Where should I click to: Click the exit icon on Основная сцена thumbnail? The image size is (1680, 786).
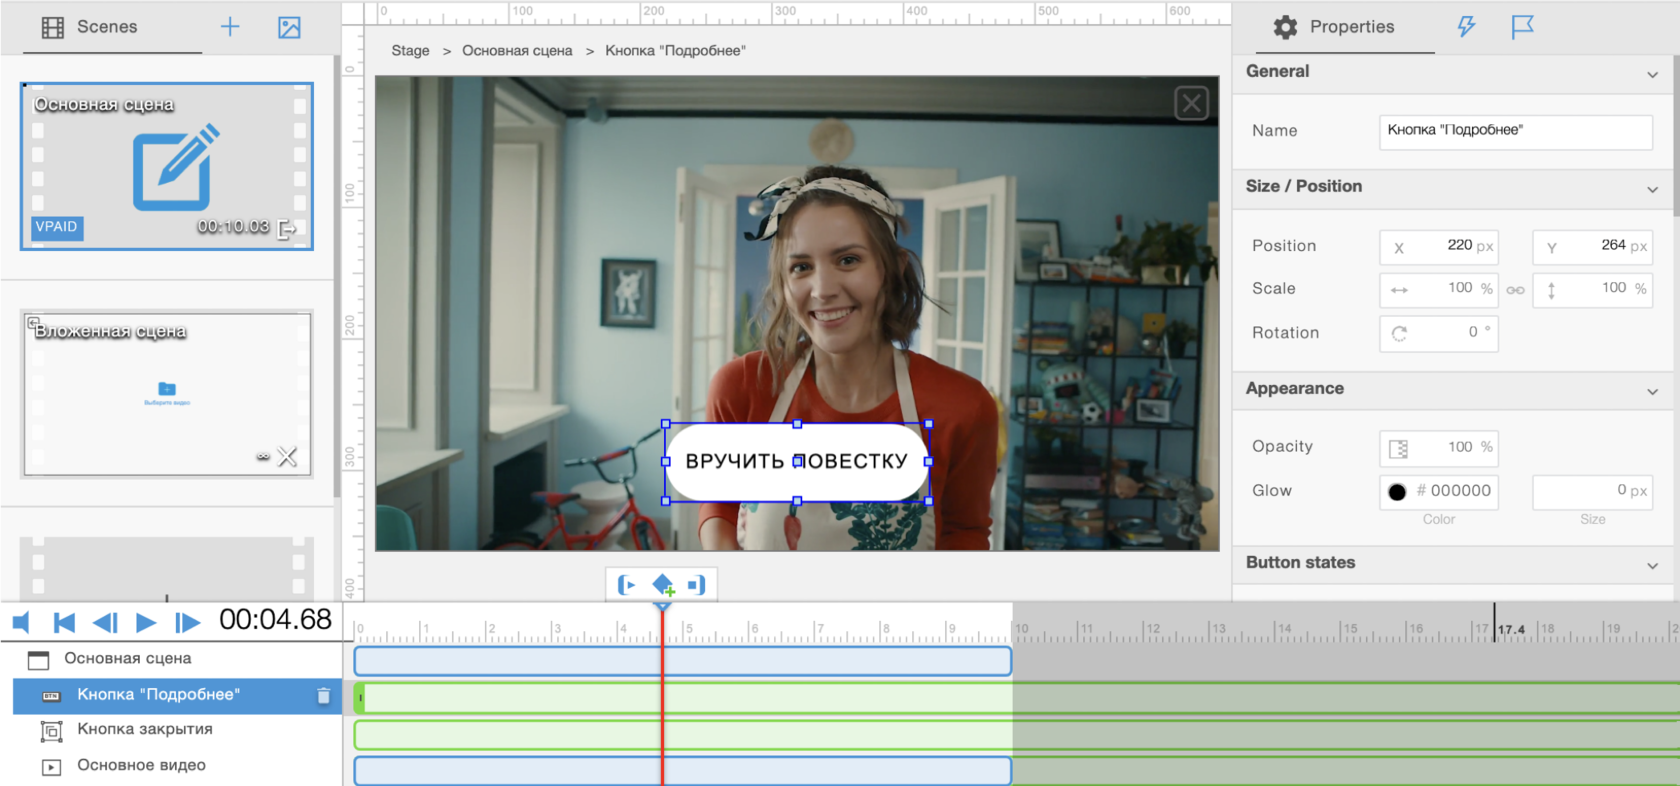tap(287, 229)
